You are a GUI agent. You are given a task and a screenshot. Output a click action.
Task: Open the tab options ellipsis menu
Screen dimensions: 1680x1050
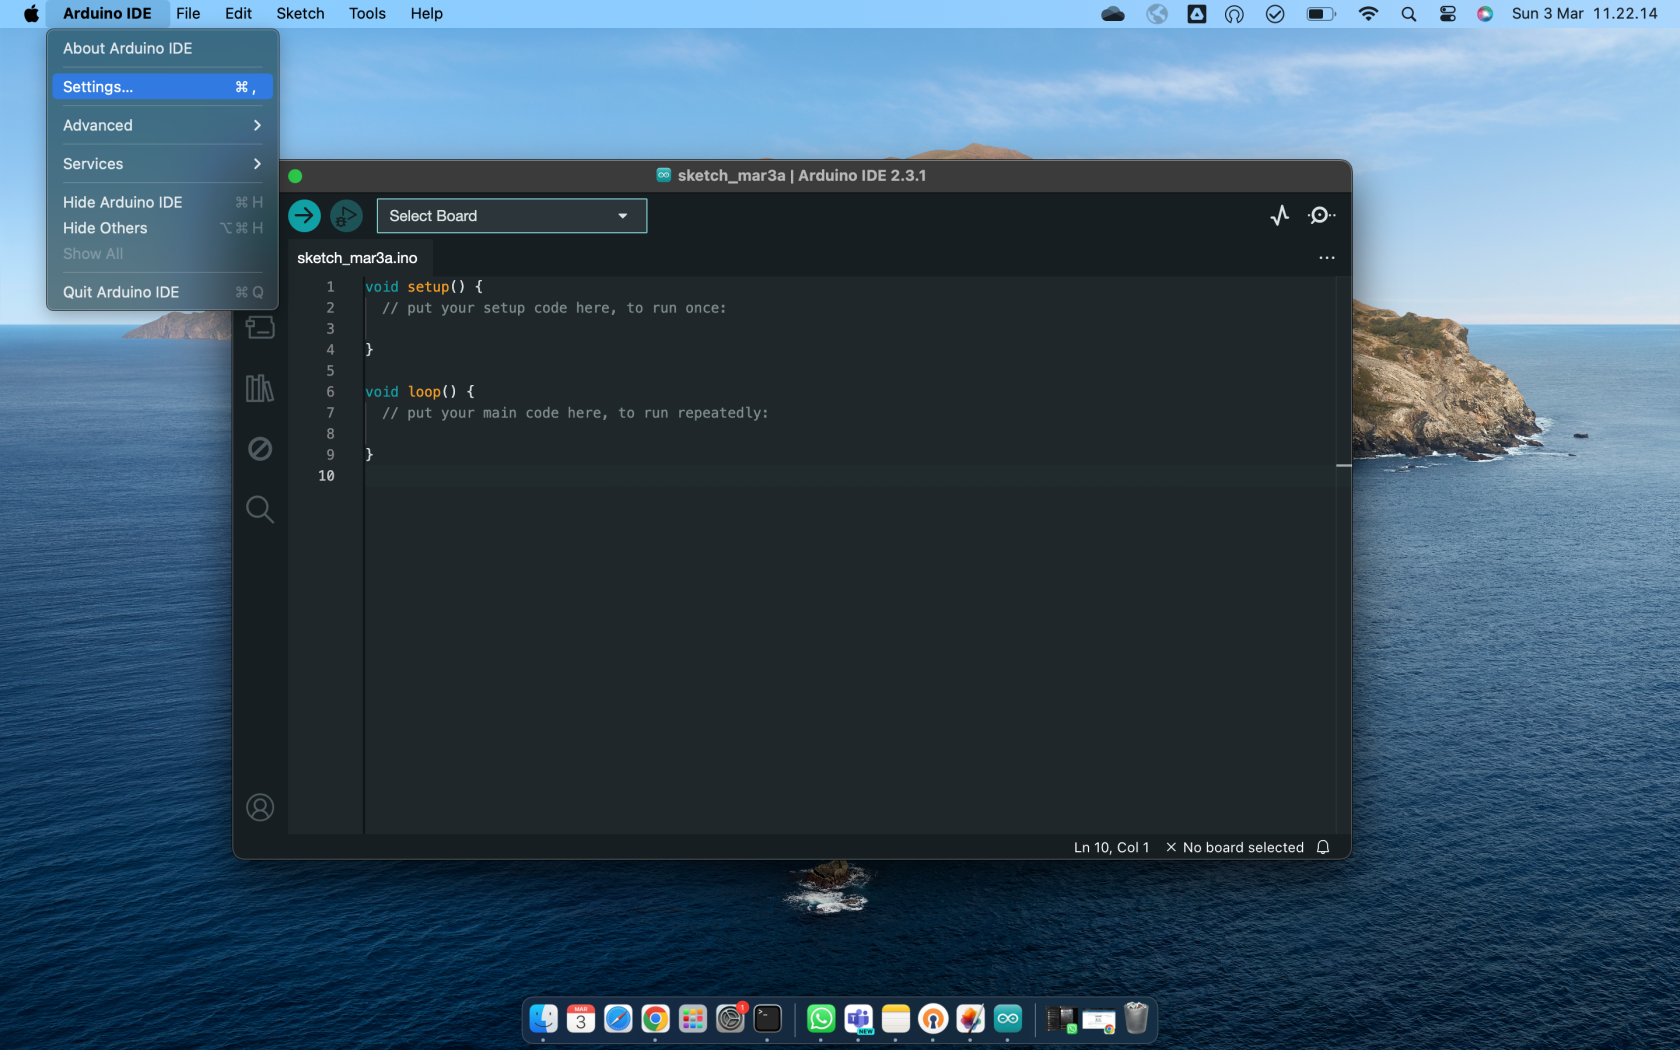click(1327, 258)
